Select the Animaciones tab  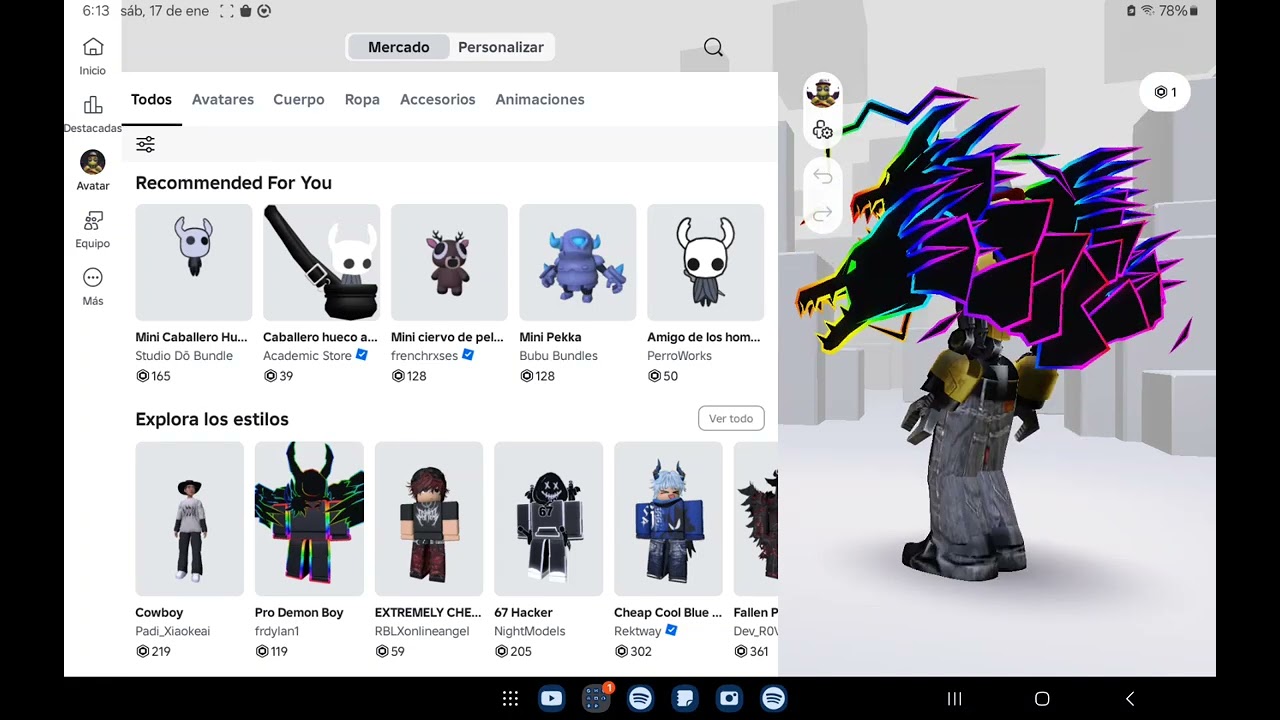[540, 99]
